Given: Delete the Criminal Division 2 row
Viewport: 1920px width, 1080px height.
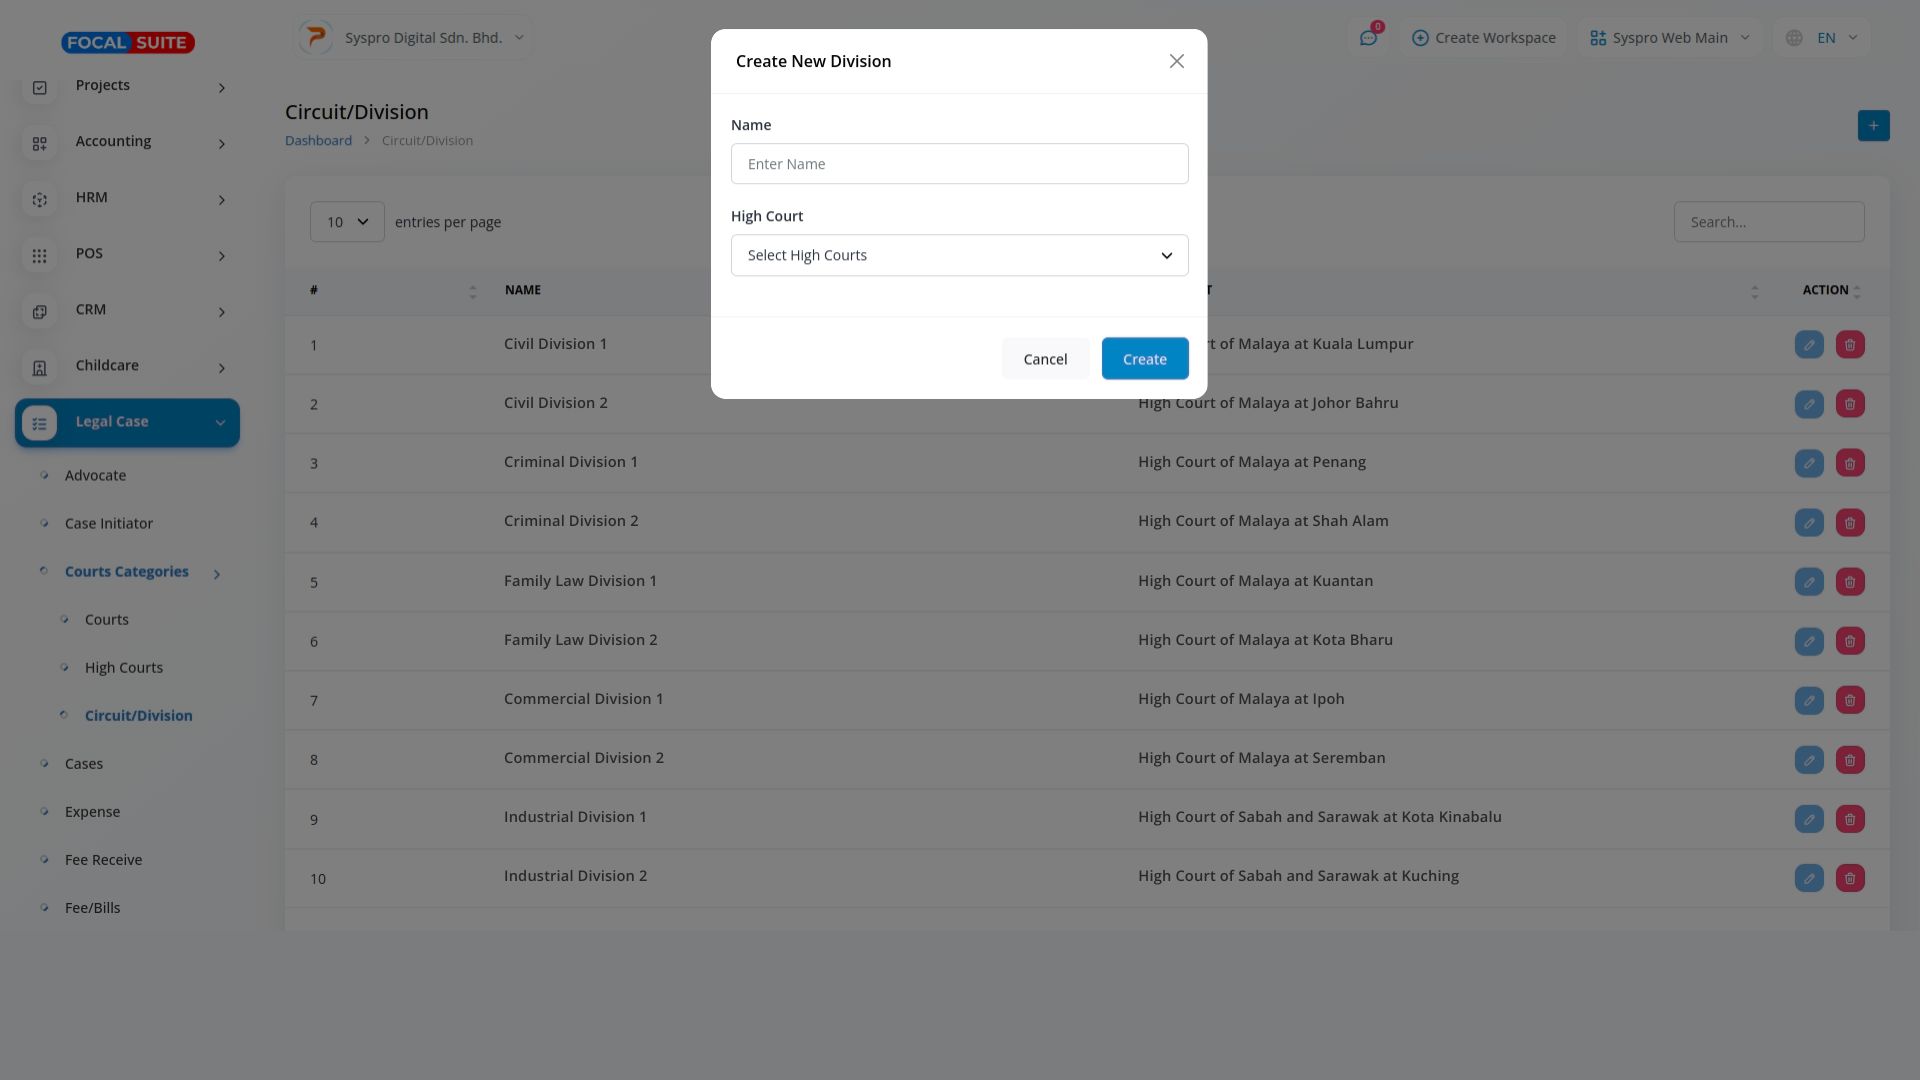Looking at the screenshot, I should [x=1850, y=523].
